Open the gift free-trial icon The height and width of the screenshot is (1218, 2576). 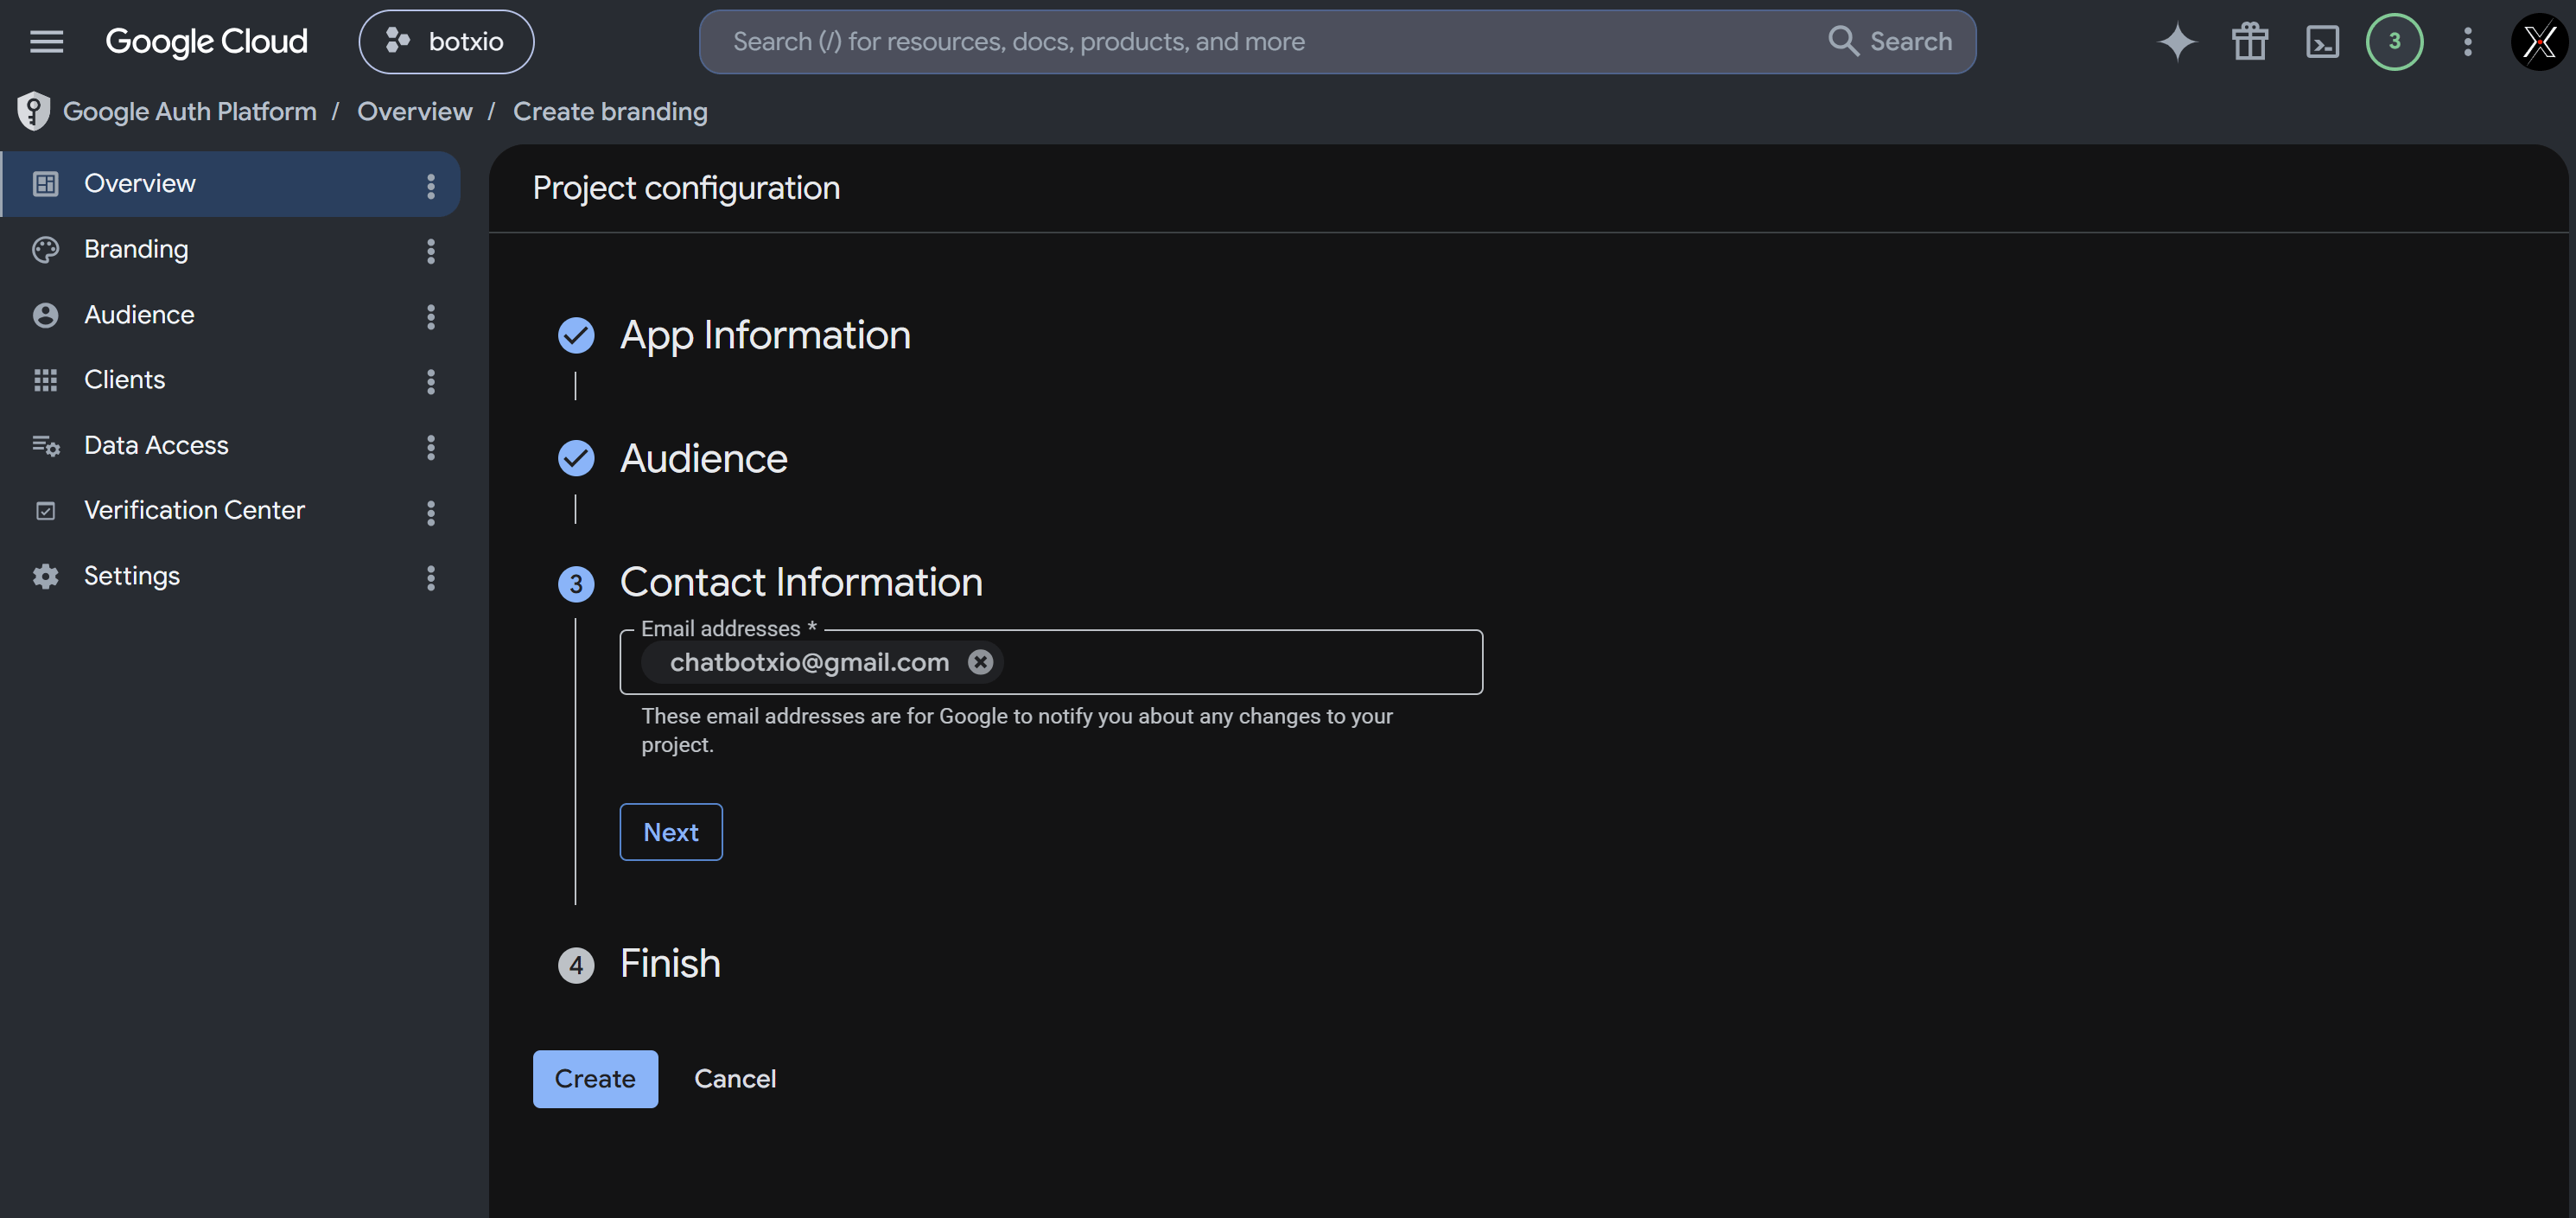(2250, 41)
